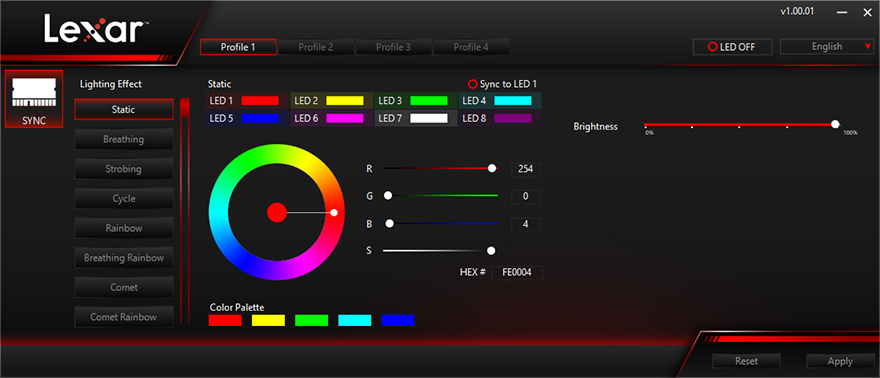Activate the Comet Rainbow effect
880x378 pixels.
[x=123, y=317]
